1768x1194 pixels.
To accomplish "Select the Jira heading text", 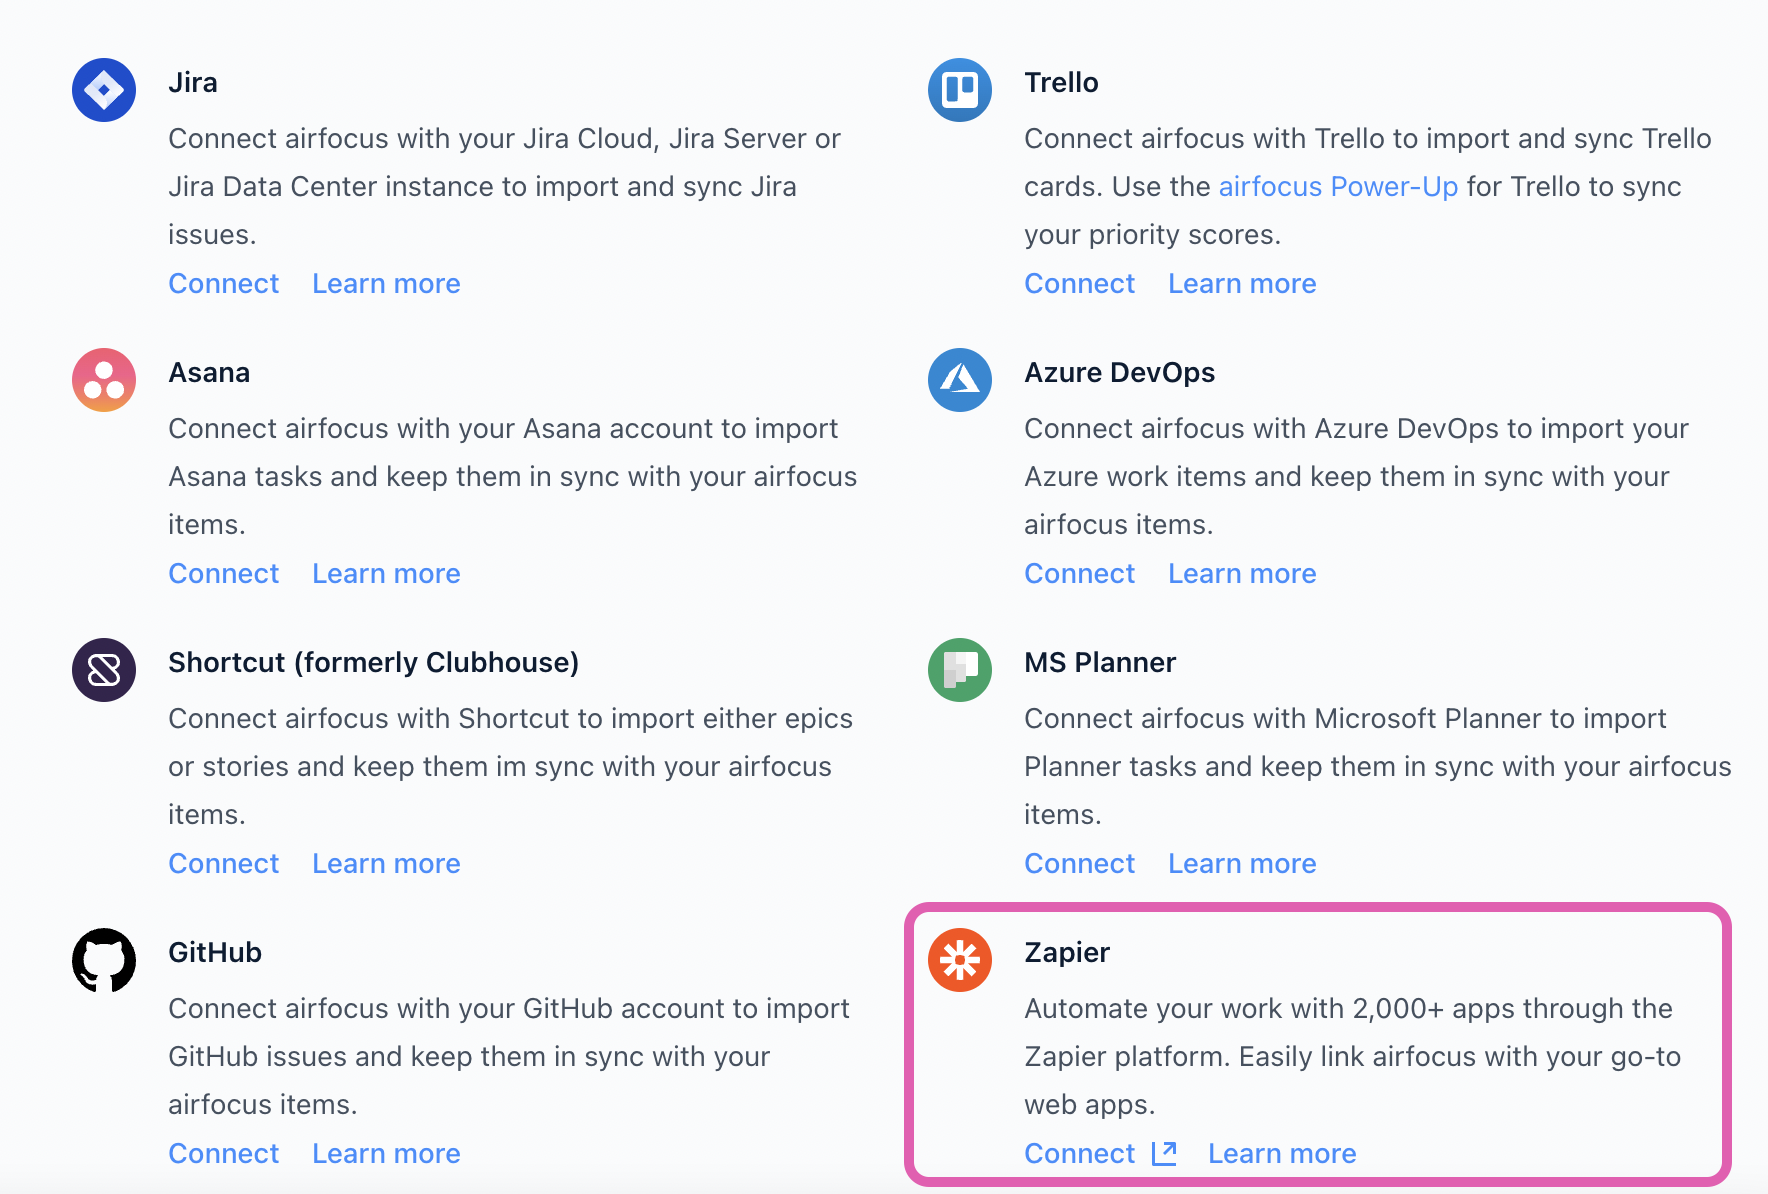I will click(x=193, y=83).
